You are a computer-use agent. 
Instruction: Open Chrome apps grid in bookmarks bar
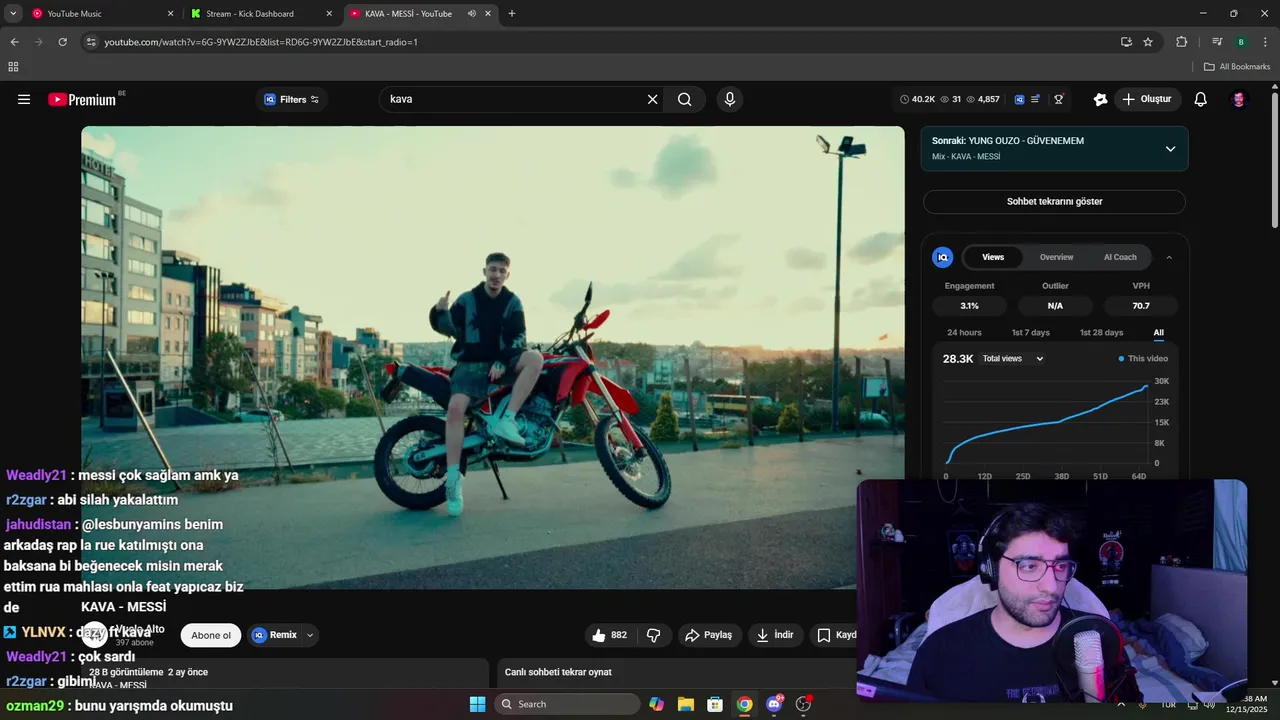point(13,67)
